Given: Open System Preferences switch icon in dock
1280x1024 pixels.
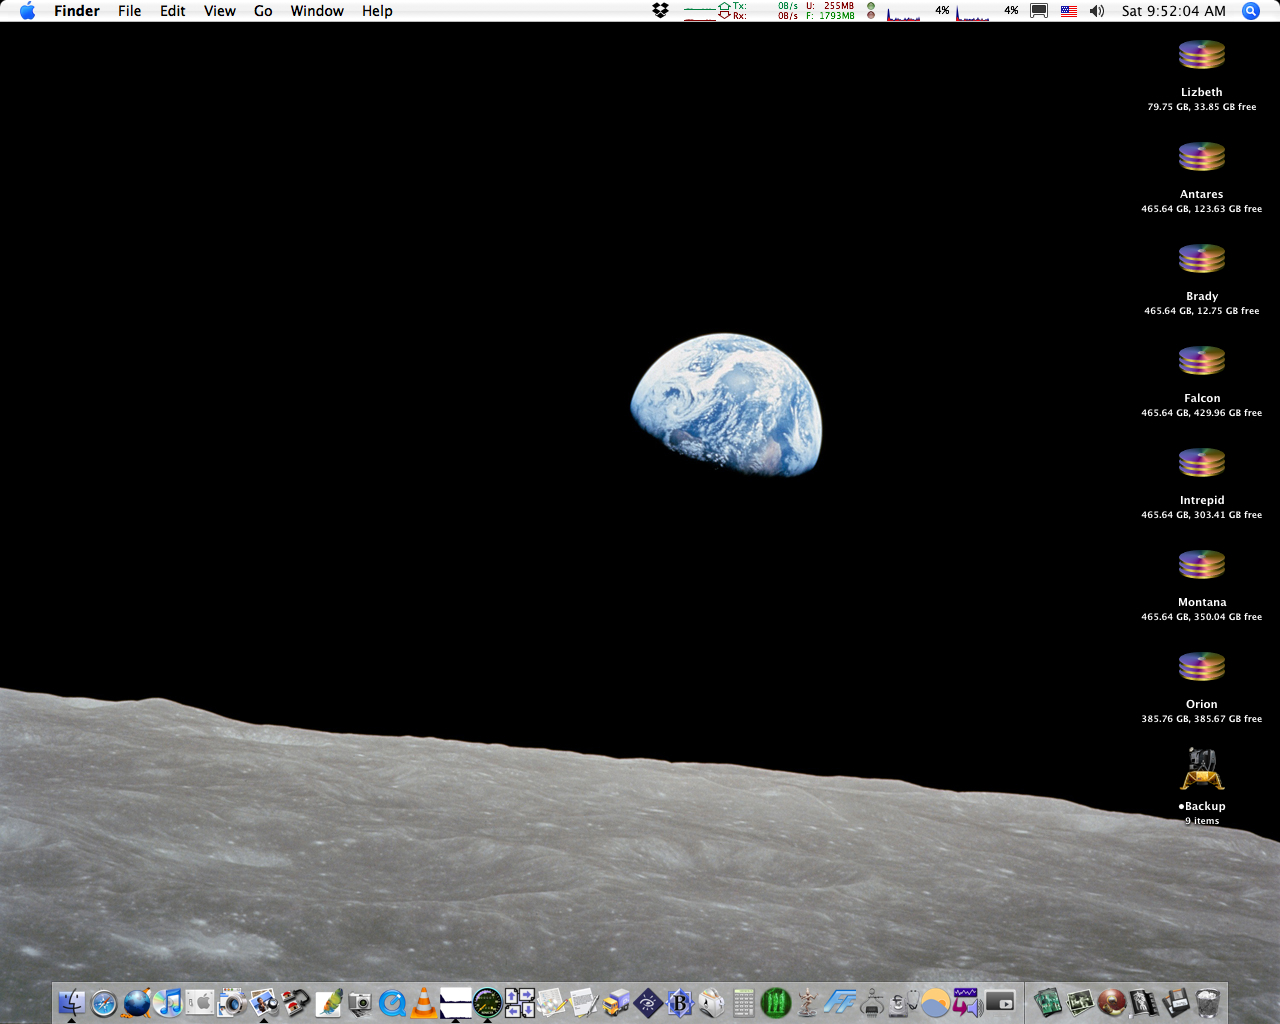Looking at the screenshot, I should (200, 1002).
